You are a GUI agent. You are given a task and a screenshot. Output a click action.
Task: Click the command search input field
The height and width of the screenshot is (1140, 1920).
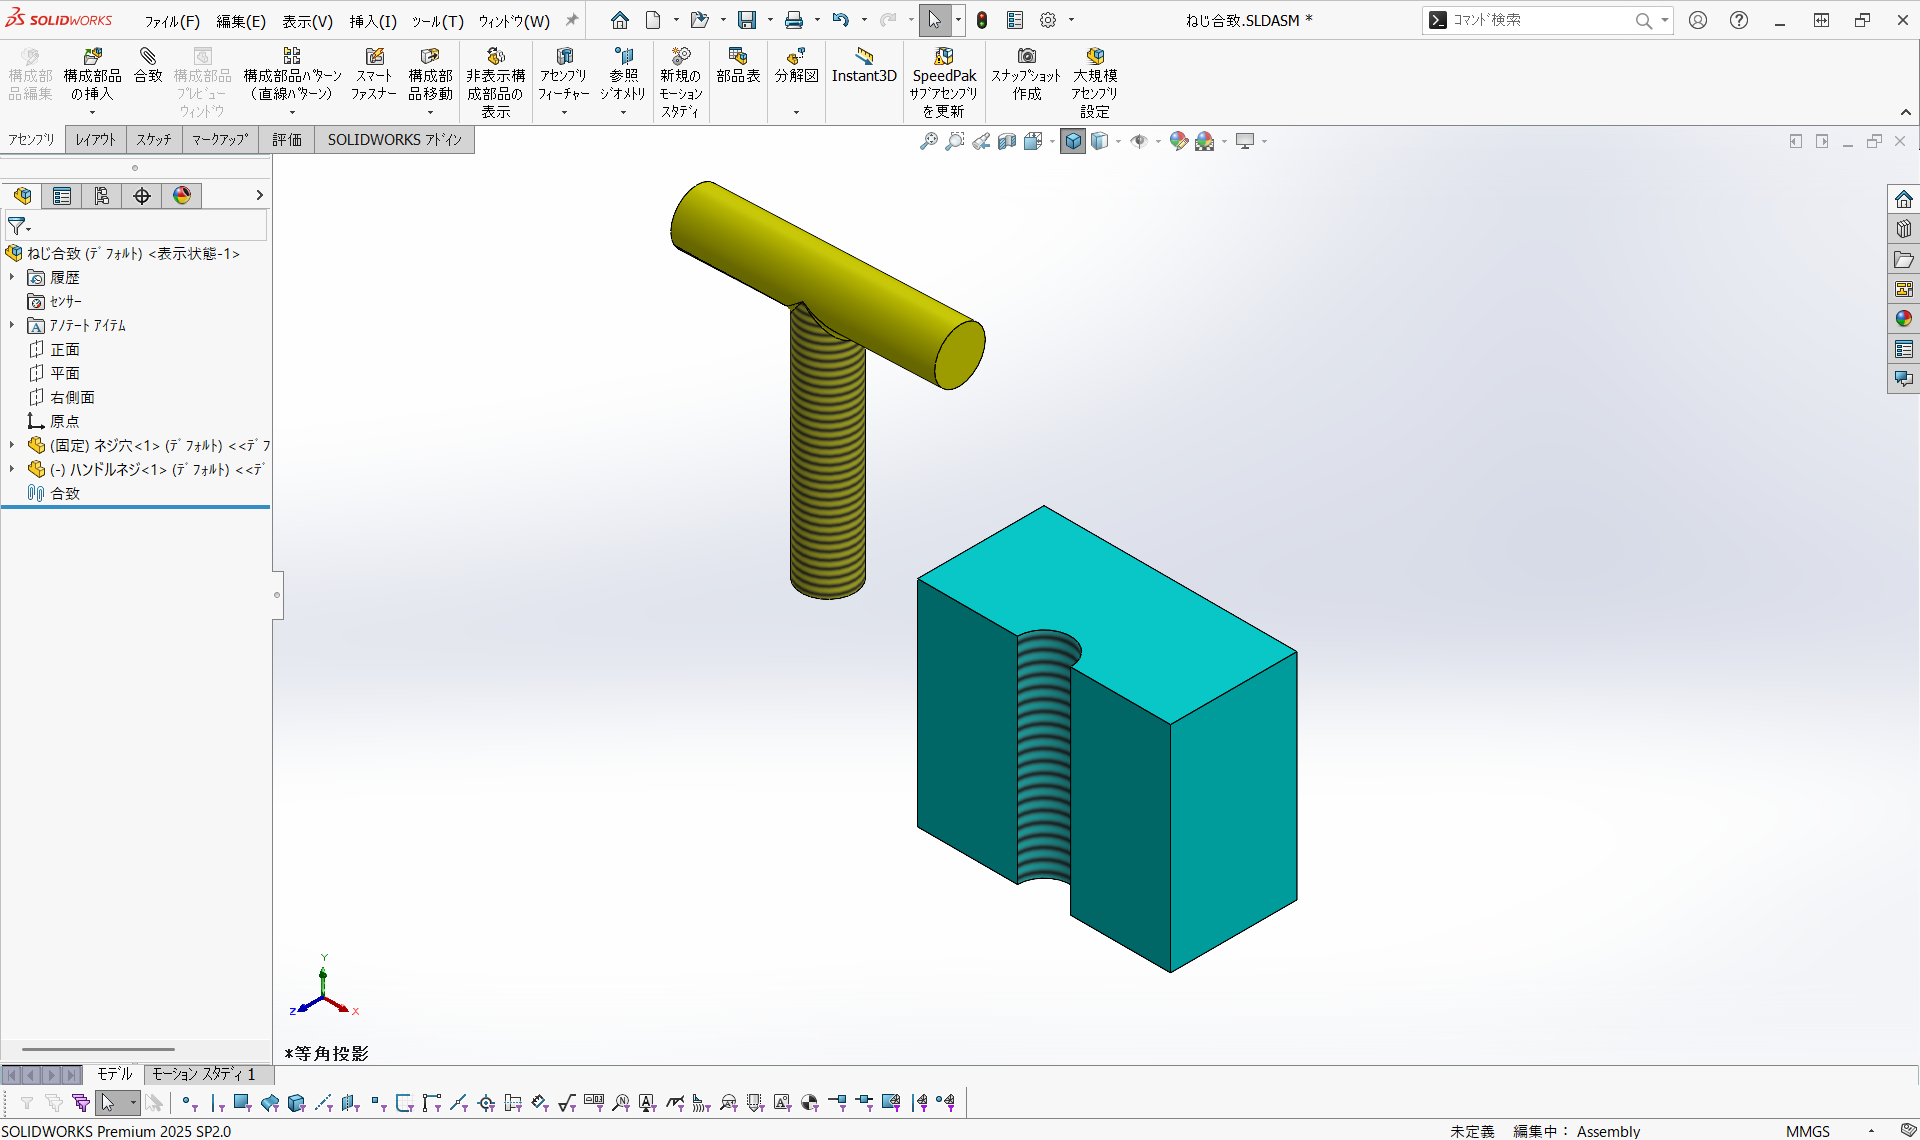coord(1540,20)
